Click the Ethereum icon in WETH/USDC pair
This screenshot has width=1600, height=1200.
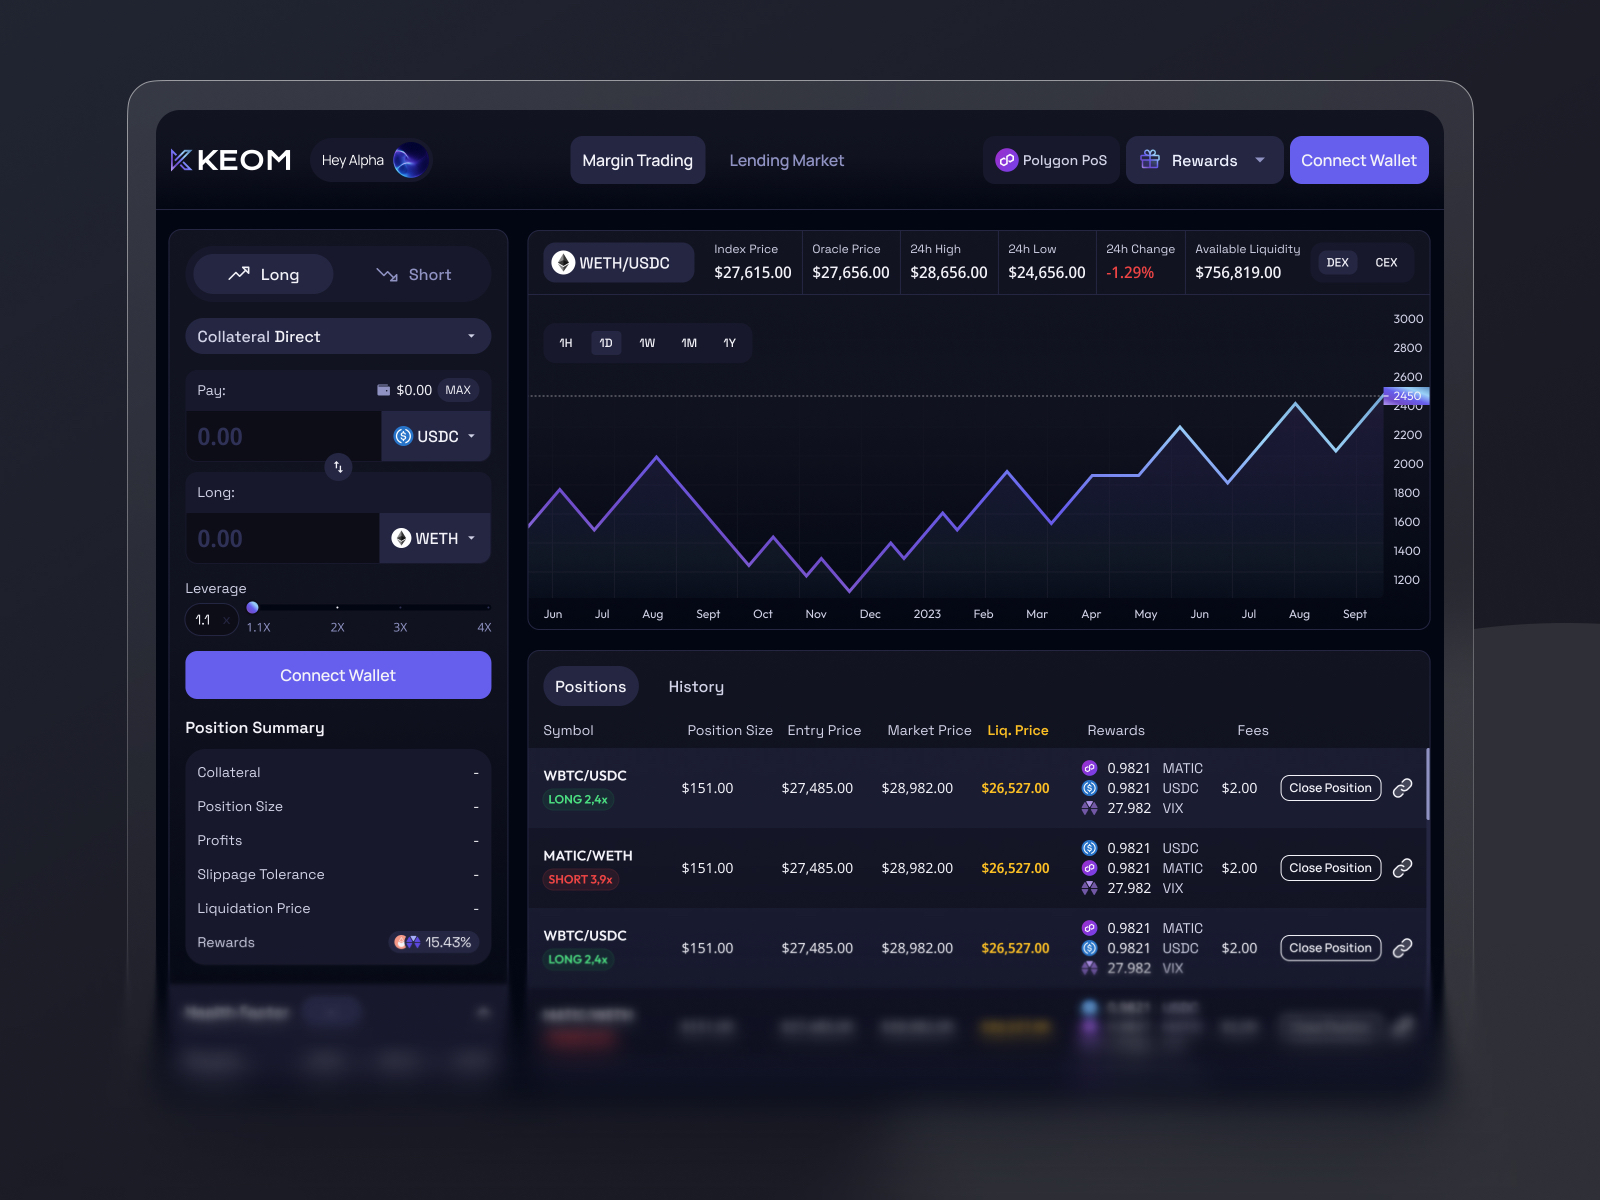[x=563, y=263]
